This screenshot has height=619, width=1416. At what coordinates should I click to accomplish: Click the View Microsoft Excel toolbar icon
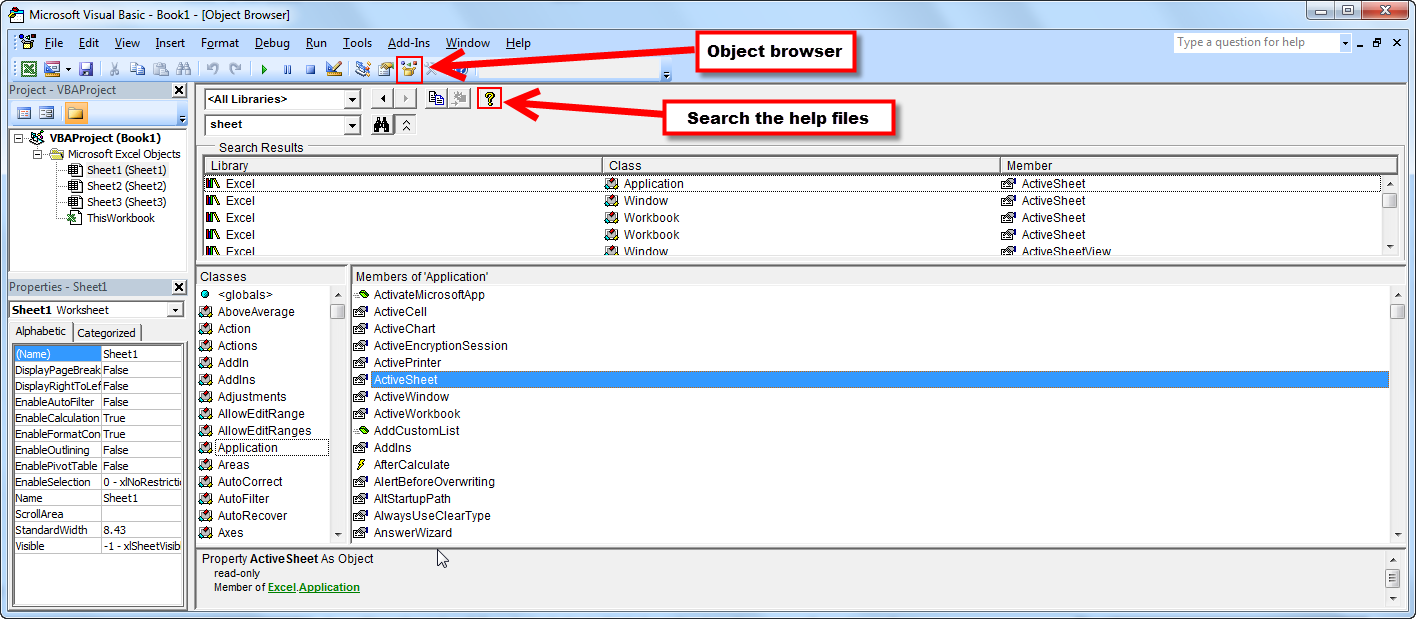pyautogui.click(x=28, y=69)
